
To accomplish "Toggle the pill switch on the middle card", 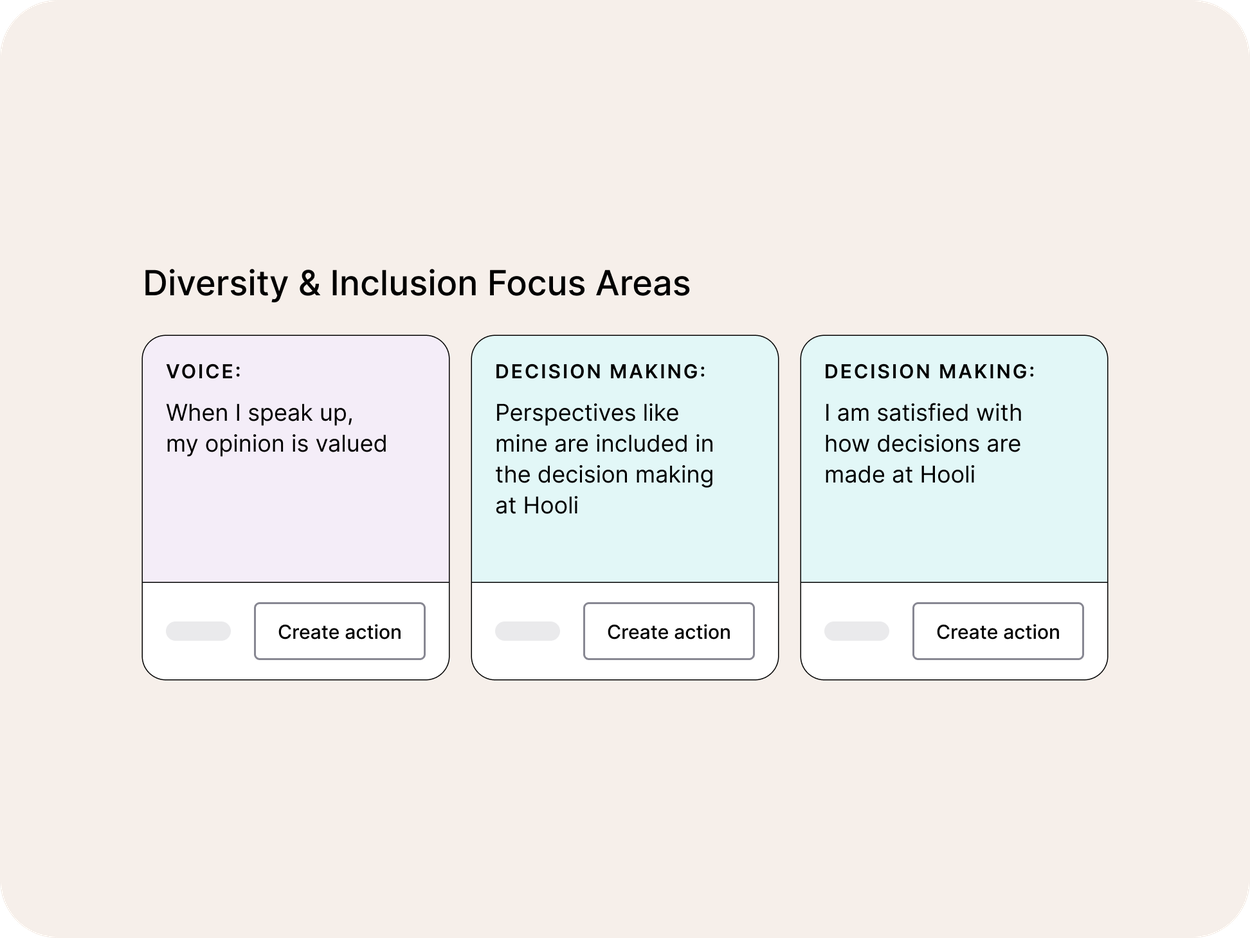I will point(527,631).
